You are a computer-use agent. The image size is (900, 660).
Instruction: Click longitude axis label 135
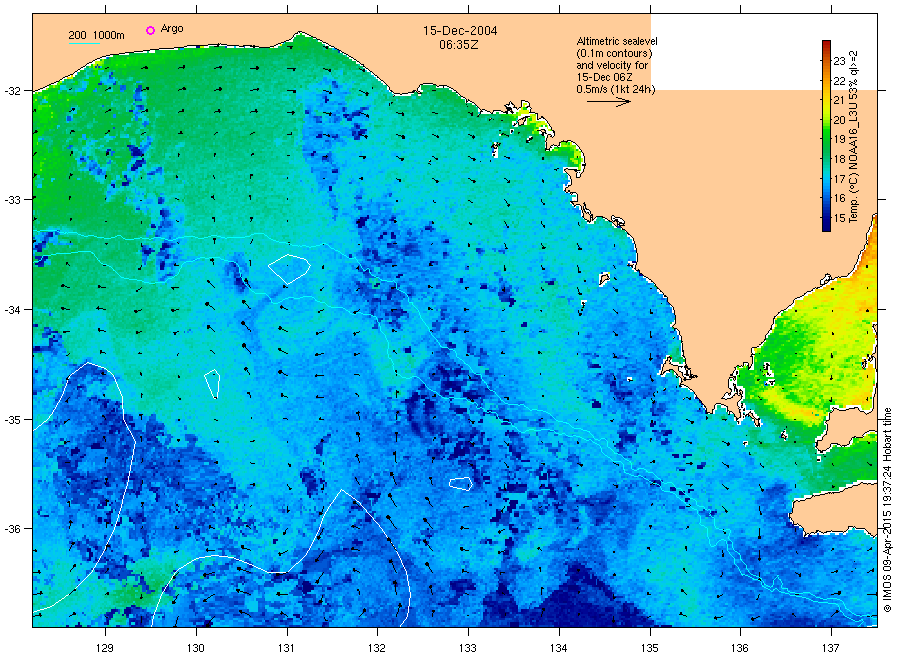pyautogui.click(x=650, y=649)
